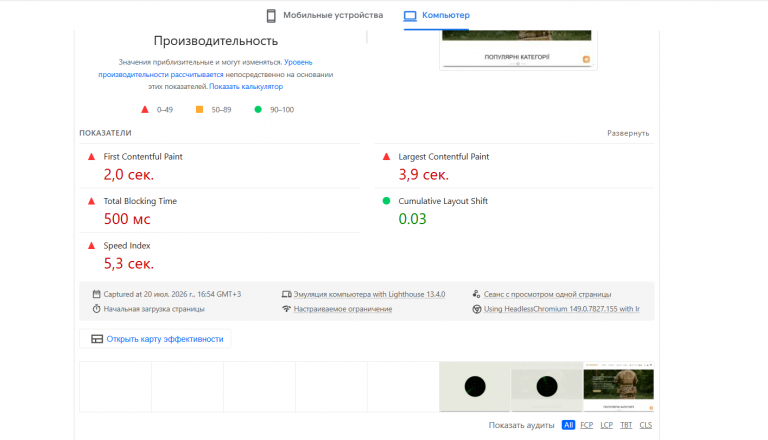Open the second filmstrip frame with black circle
This screenshot has width=768, height=440.
click(547, 387)
